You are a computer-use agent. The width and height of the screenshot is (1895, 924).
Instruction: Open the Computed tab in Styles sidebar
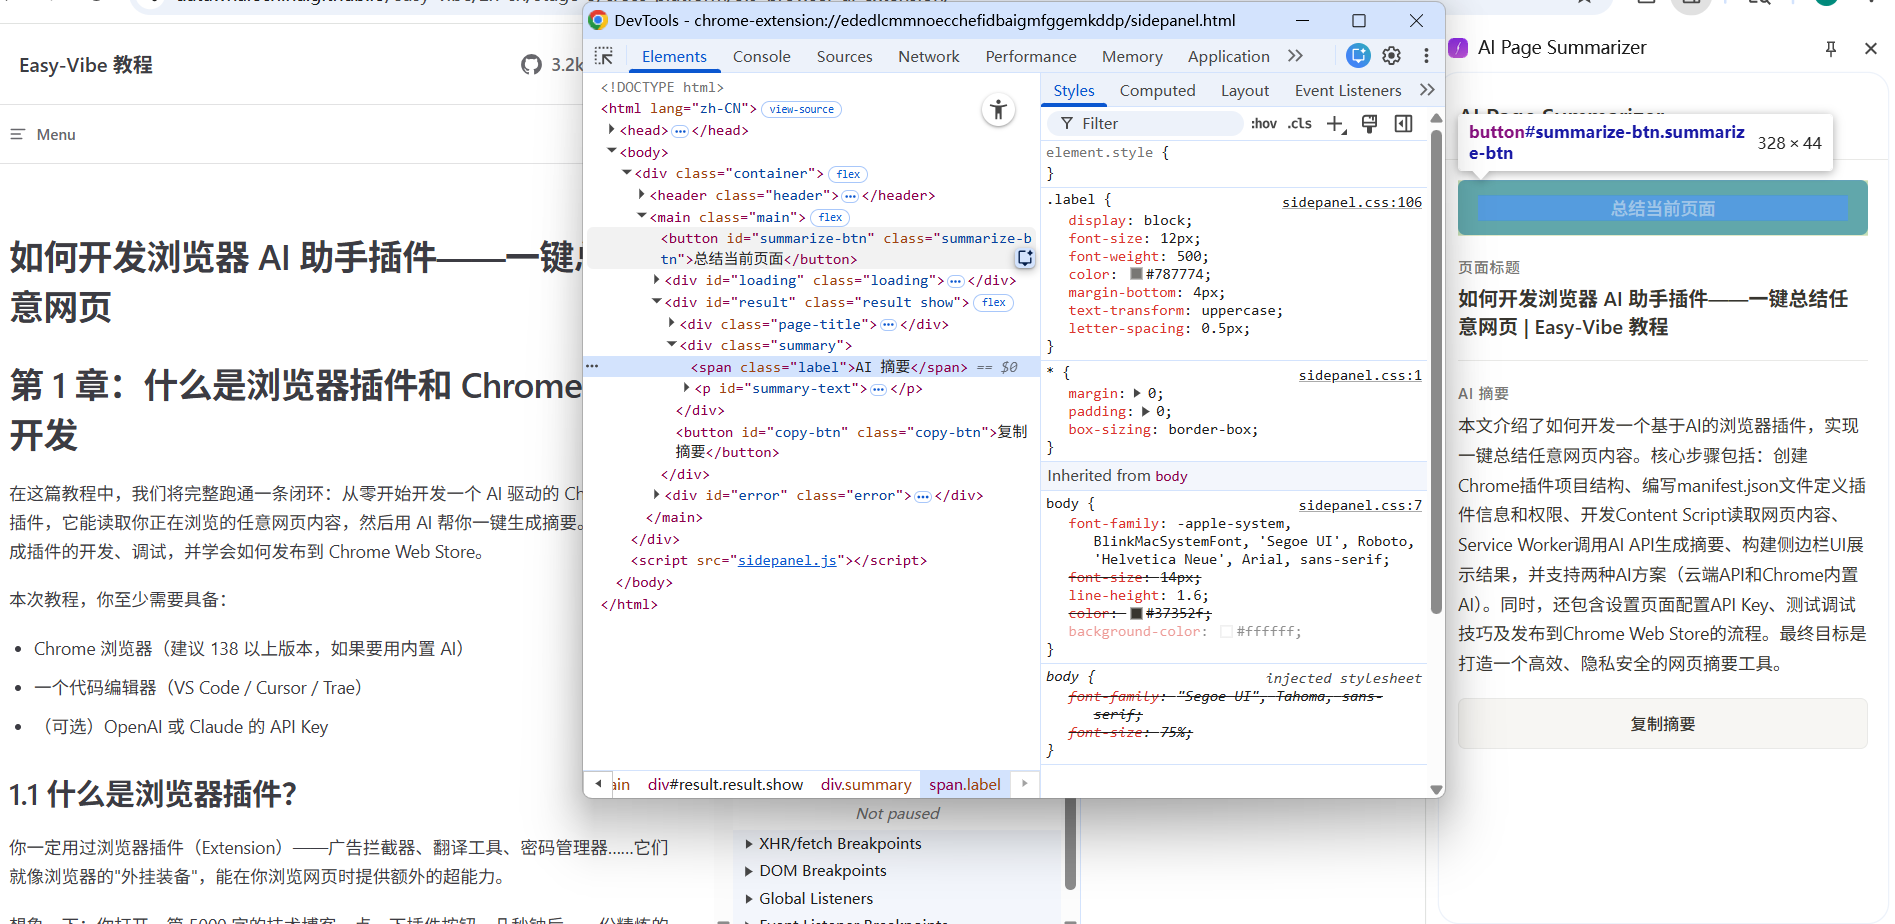click(1157, 90)
